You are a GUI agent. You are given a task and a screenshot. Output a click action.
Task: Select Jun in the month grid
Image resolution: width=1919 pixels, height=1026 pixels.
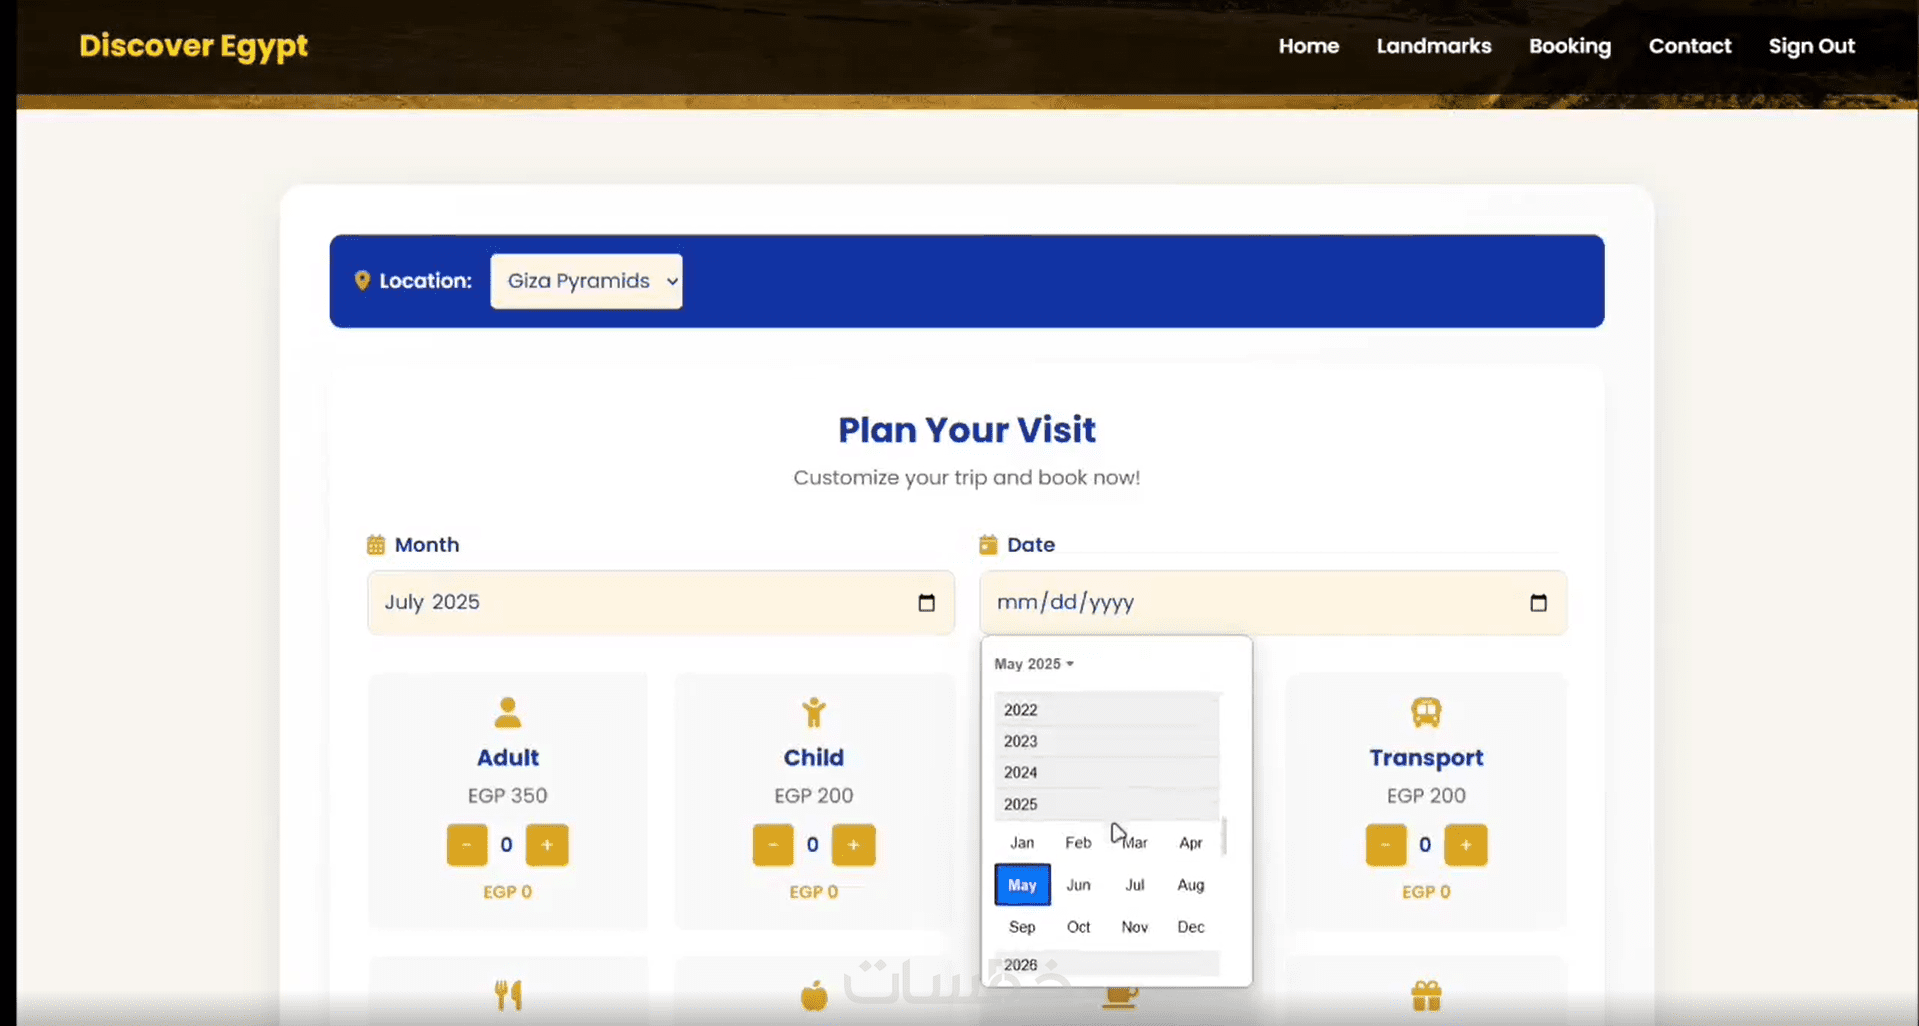[1078, 885]
